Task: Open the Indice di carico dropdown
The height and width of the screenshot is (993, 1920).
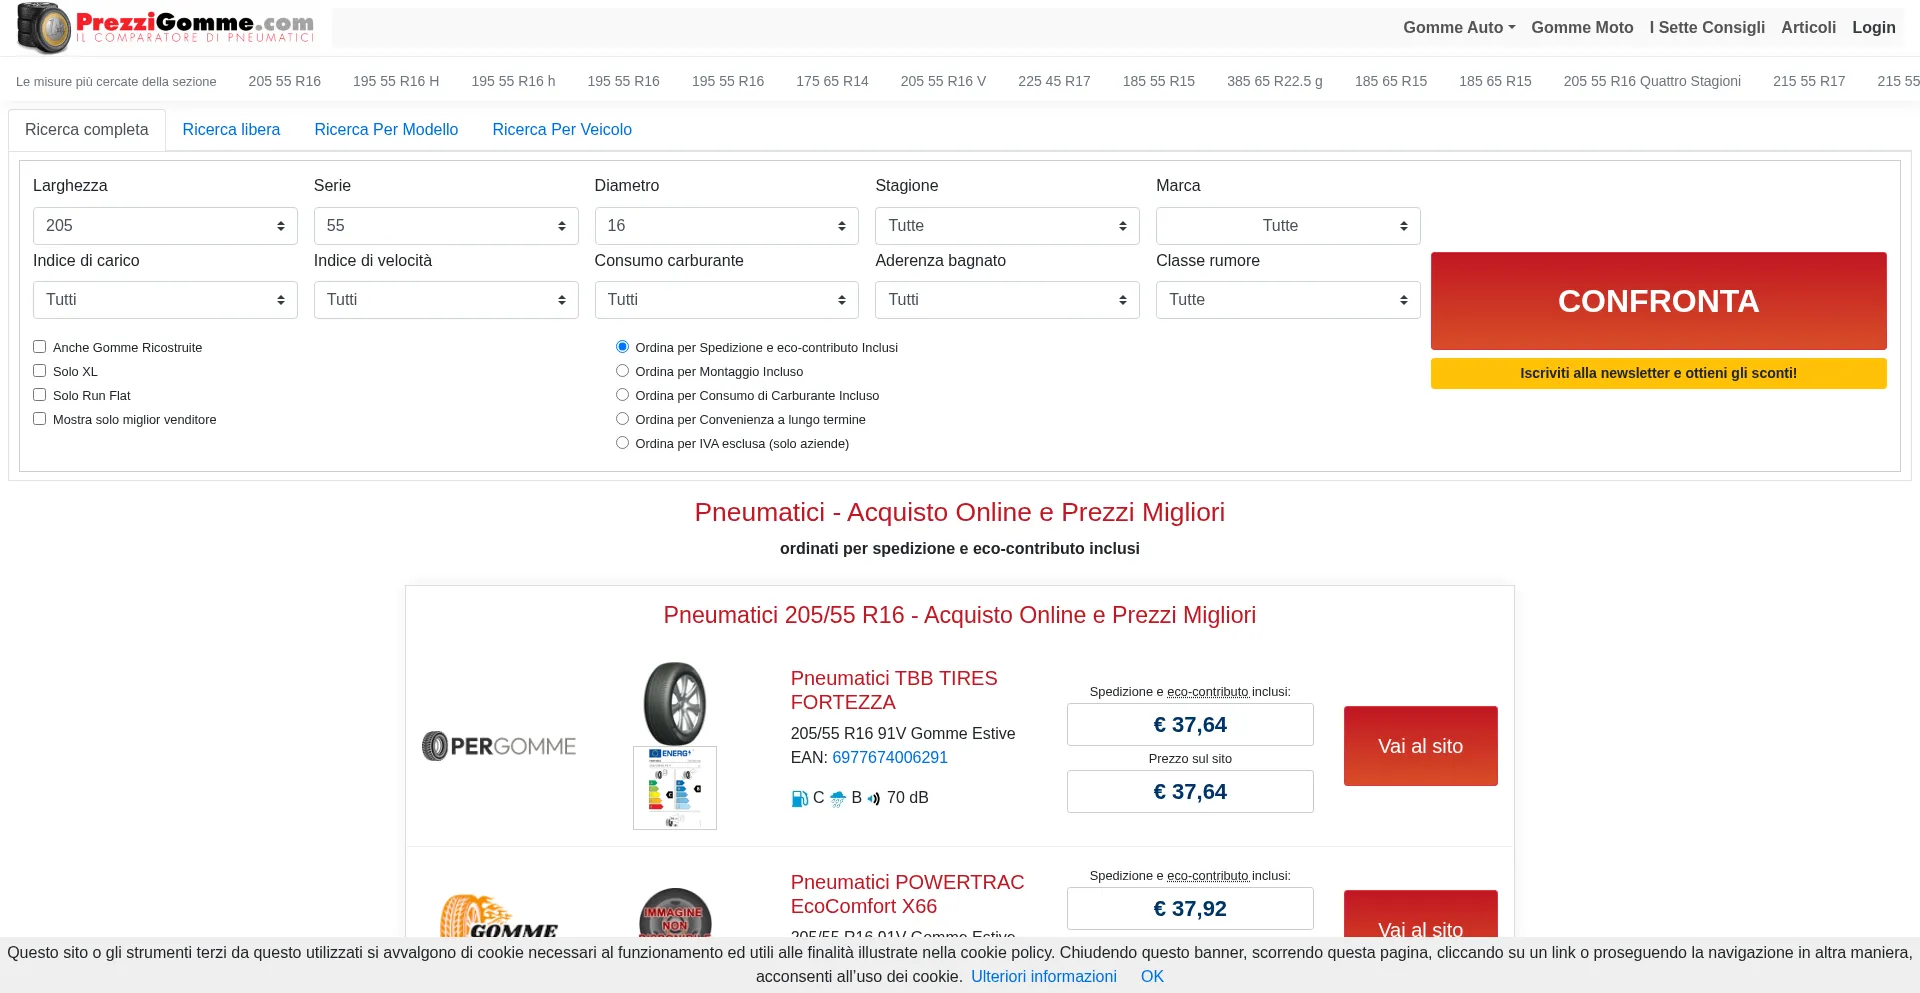Action: (165, 300)
